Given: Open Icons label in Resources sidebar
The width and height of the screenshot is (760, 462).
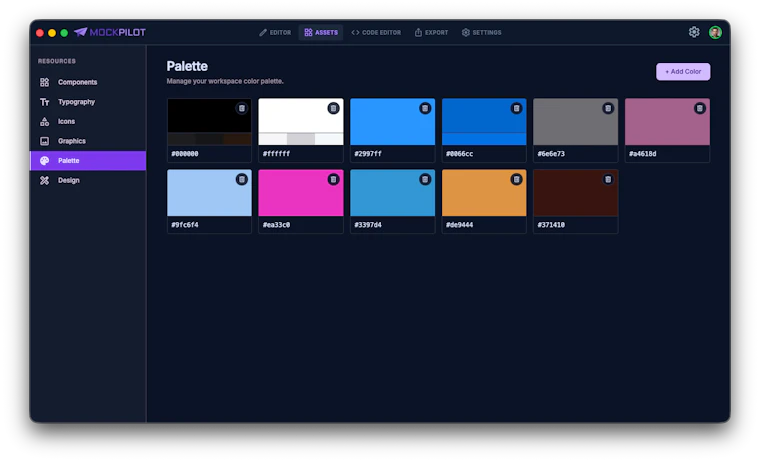Looking at the screenshot, I should pos(66,121).
